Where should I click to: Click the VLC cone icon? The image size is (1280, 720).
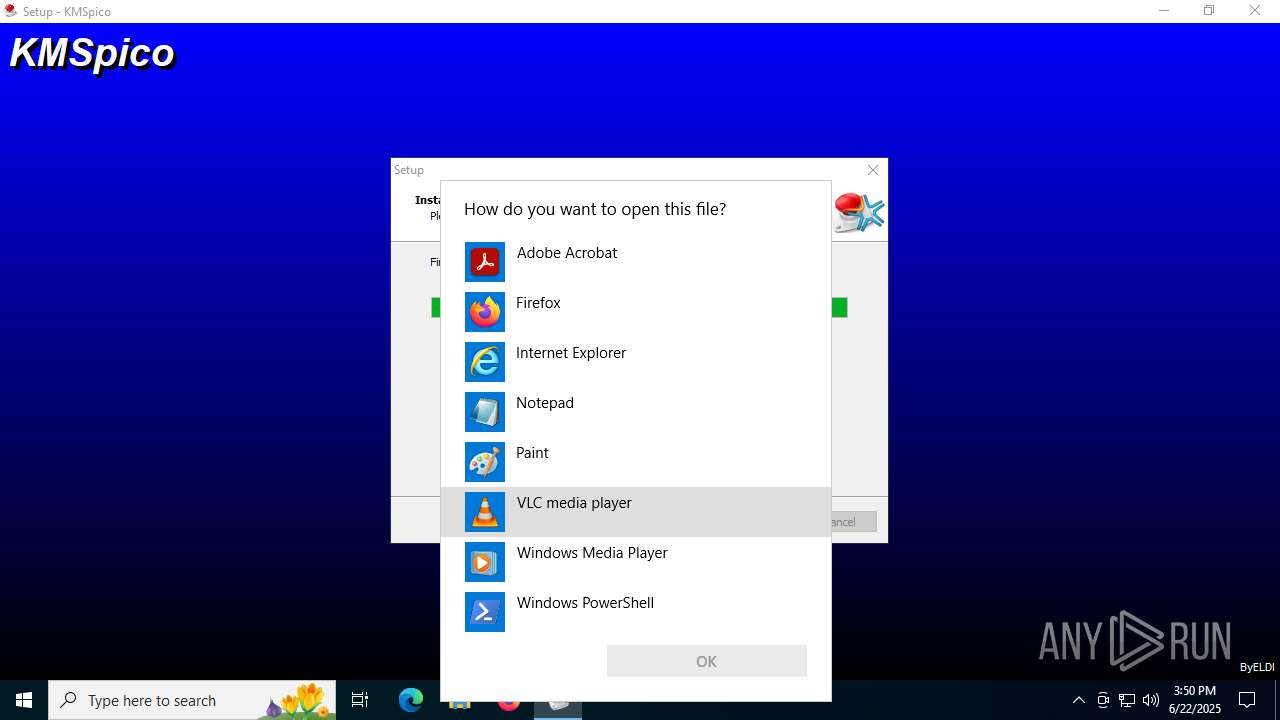coord(485,512)
